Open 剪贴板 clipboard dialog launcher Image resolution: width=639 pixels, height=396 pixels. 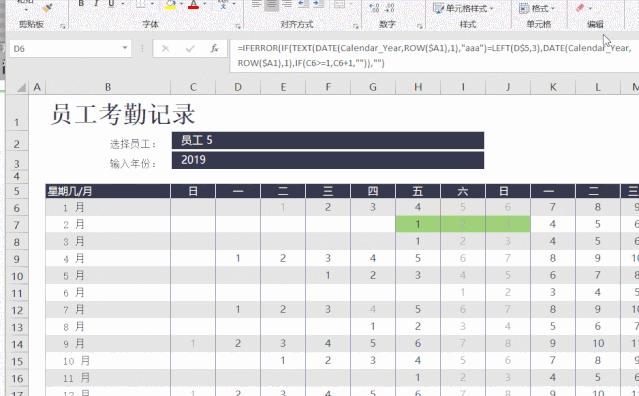[x=62, y=26]
